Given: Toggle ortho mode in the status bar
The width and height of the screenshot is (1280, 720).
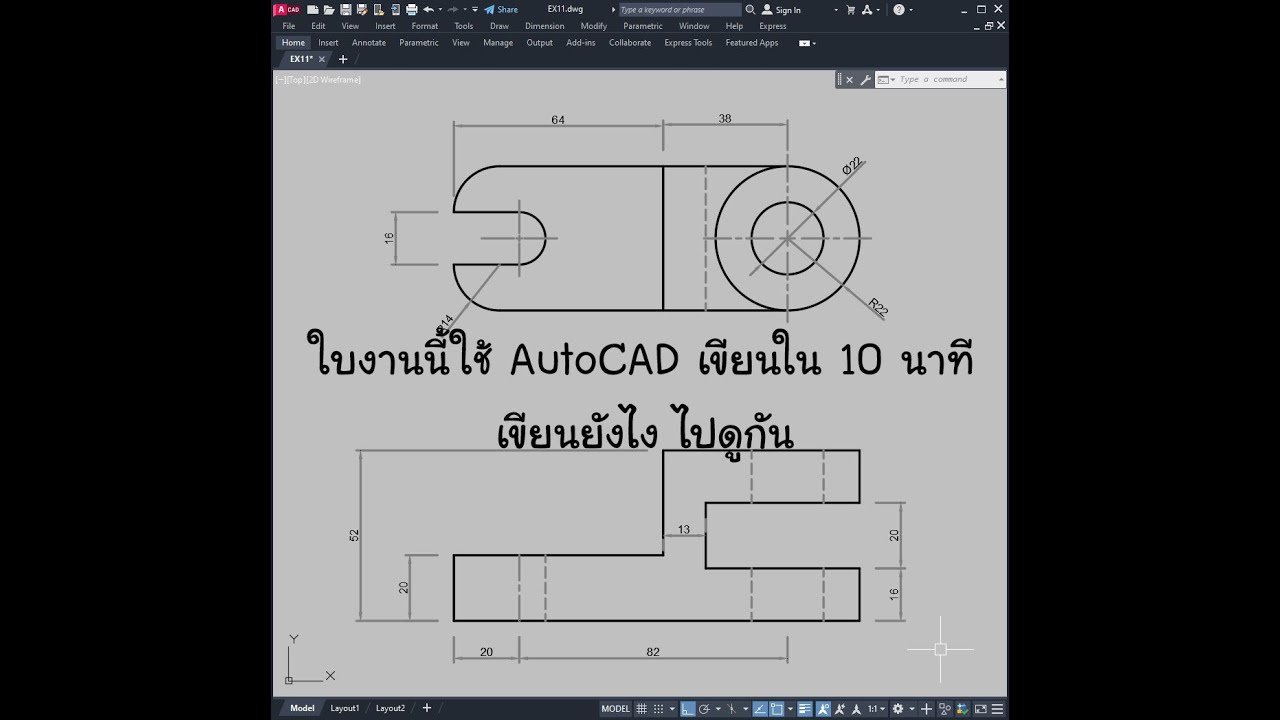Looking at the screenshot, I should [x=687, y=709].
